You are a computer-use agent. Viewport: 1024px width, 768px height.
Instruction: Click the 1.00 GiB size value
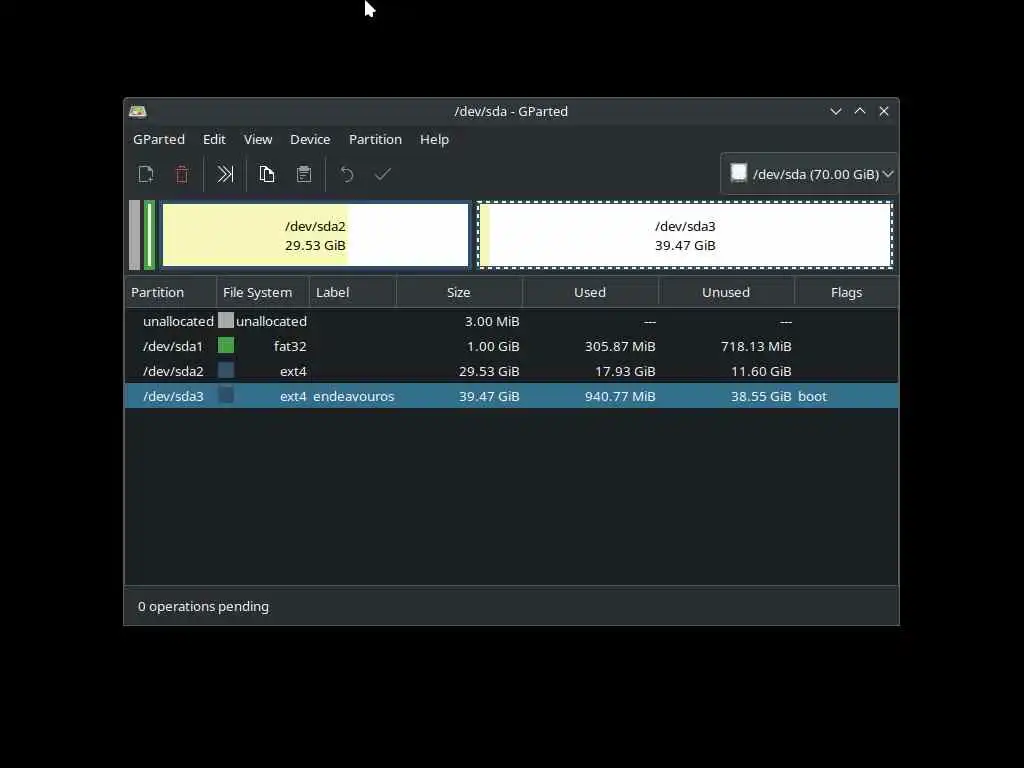click(x=493, y=346)
